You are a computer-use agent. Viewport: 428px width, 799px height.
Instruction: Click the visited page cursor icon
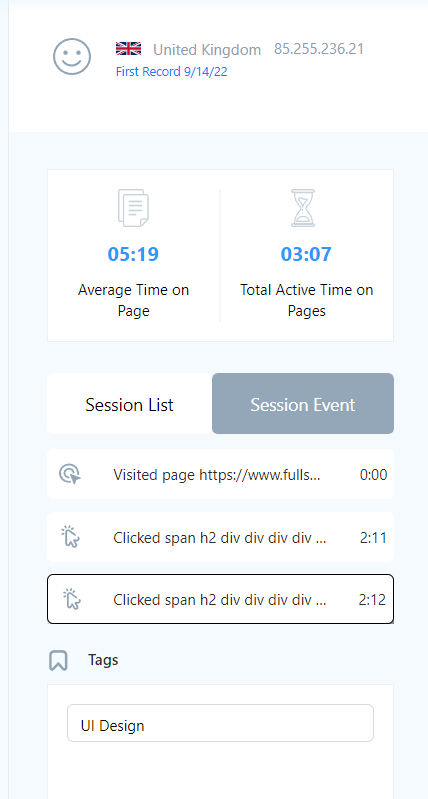70,474
